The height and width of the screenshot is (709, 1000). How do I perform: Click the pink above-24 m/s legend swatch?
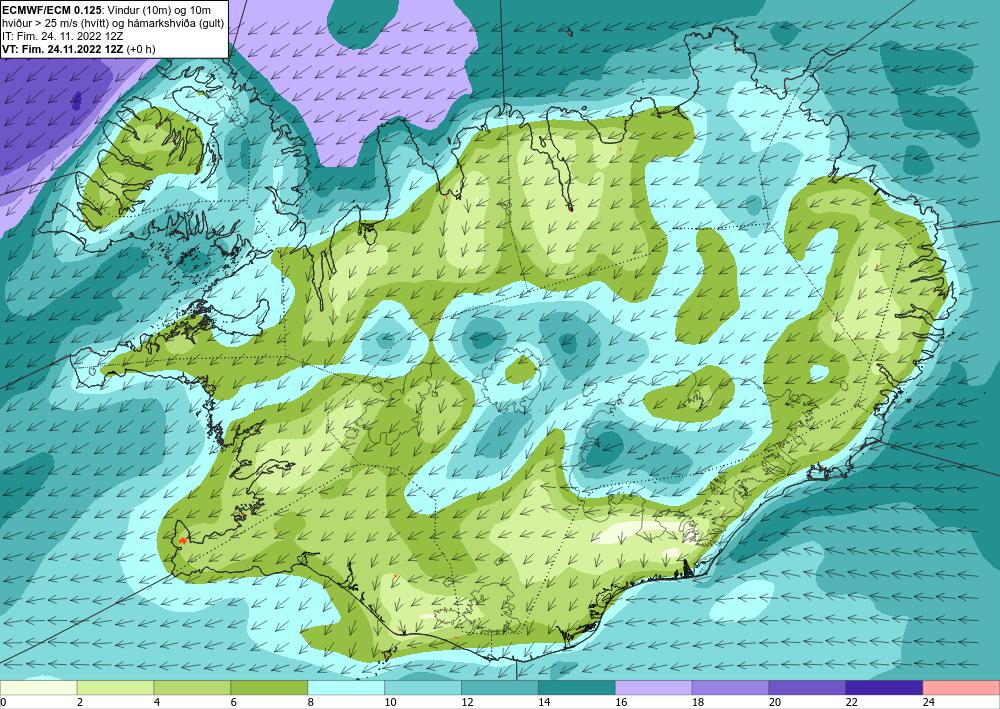[x=961, y=688]
